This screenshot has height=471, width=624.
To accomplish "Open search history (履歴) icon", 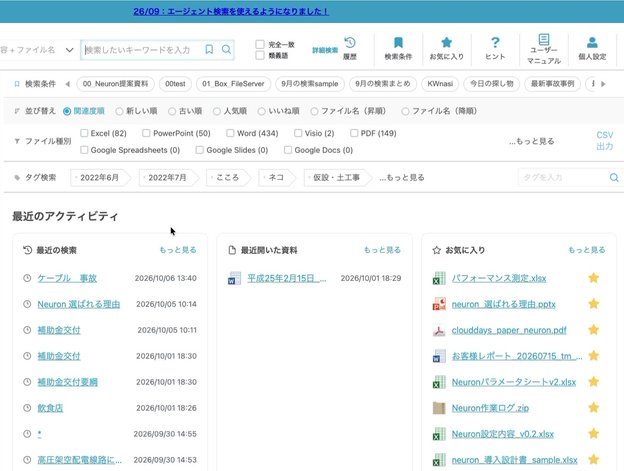I will coord(350,43).
